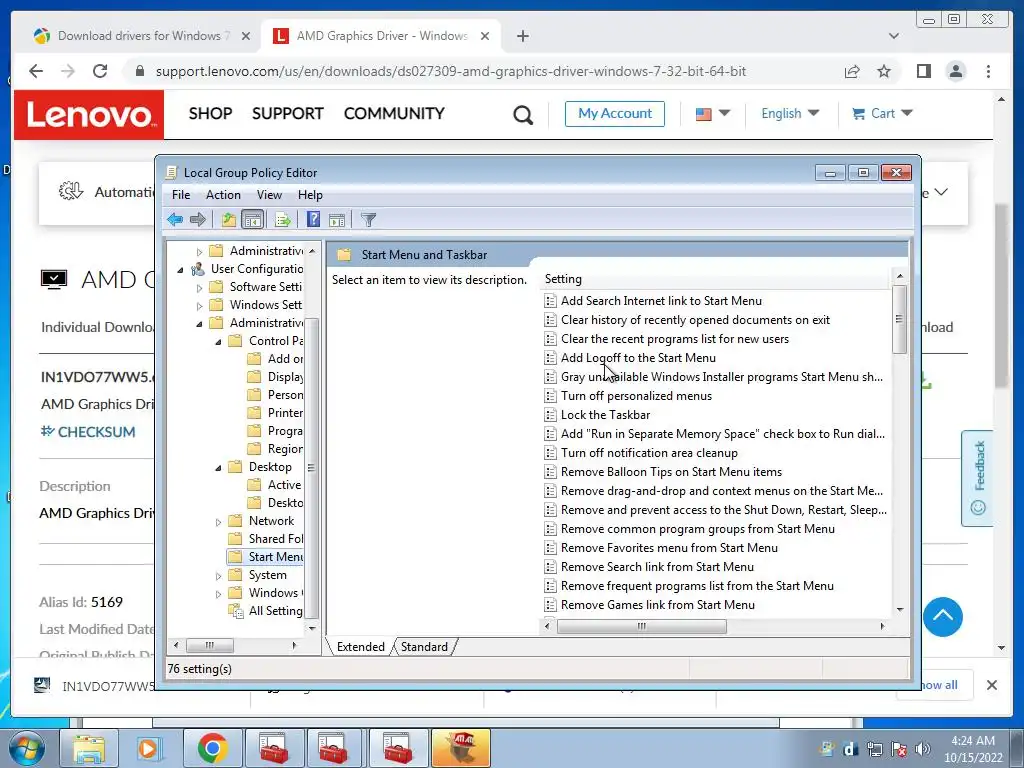The width and height of the screenshot is (1024, 768).
Task: Open Chrome tab search chevron
Action: 893,36
